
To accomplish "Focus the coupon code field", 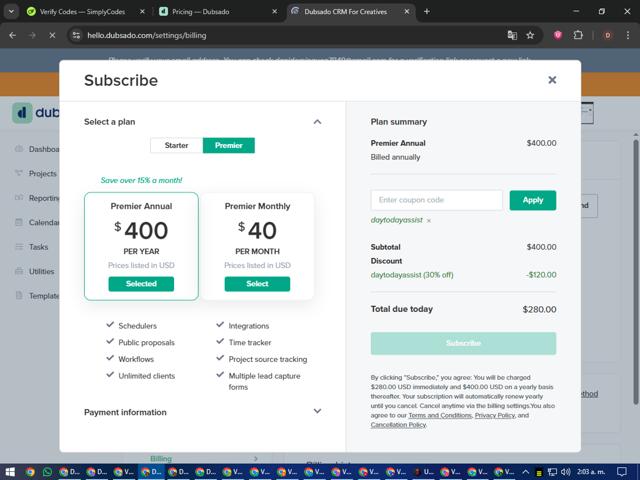I will tap(436, 200).
